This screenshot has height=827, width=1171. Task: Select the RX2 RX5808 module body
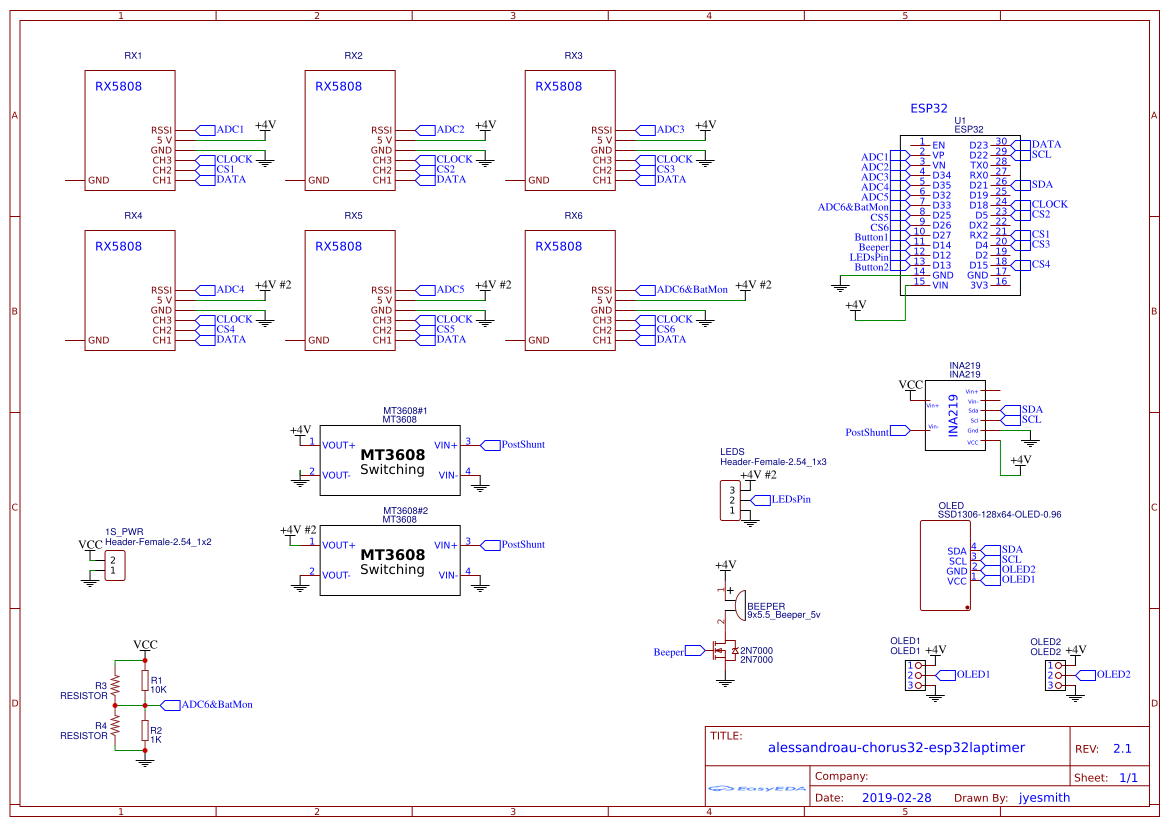(350, 131)
